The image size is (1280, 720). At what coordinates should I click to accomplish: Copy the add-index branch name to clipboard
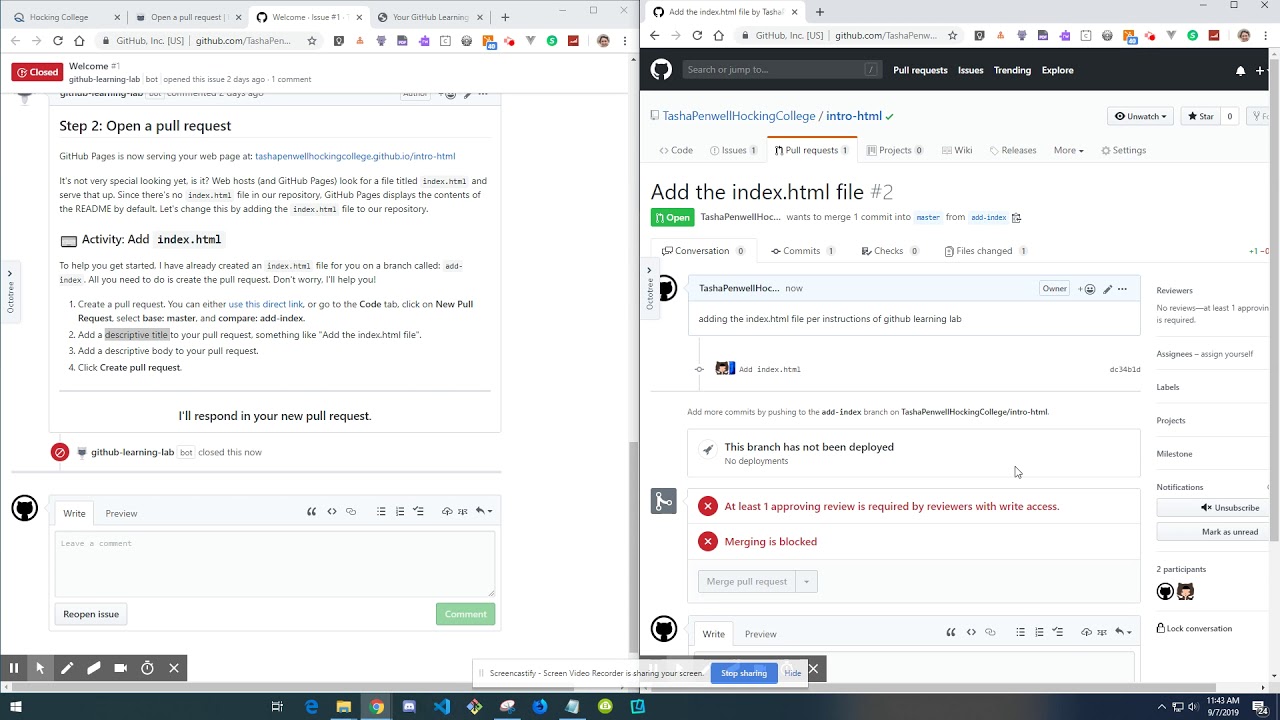coord(1016,218)
